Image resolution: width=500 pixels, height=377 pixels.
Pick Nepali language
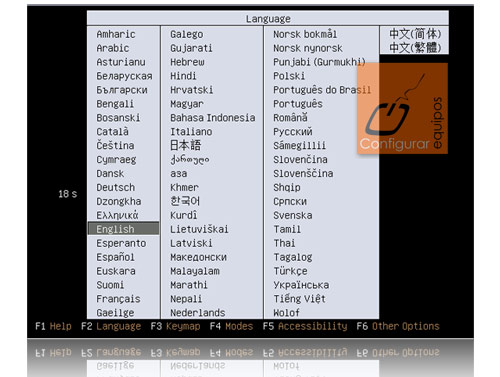(x=186, y=299)
